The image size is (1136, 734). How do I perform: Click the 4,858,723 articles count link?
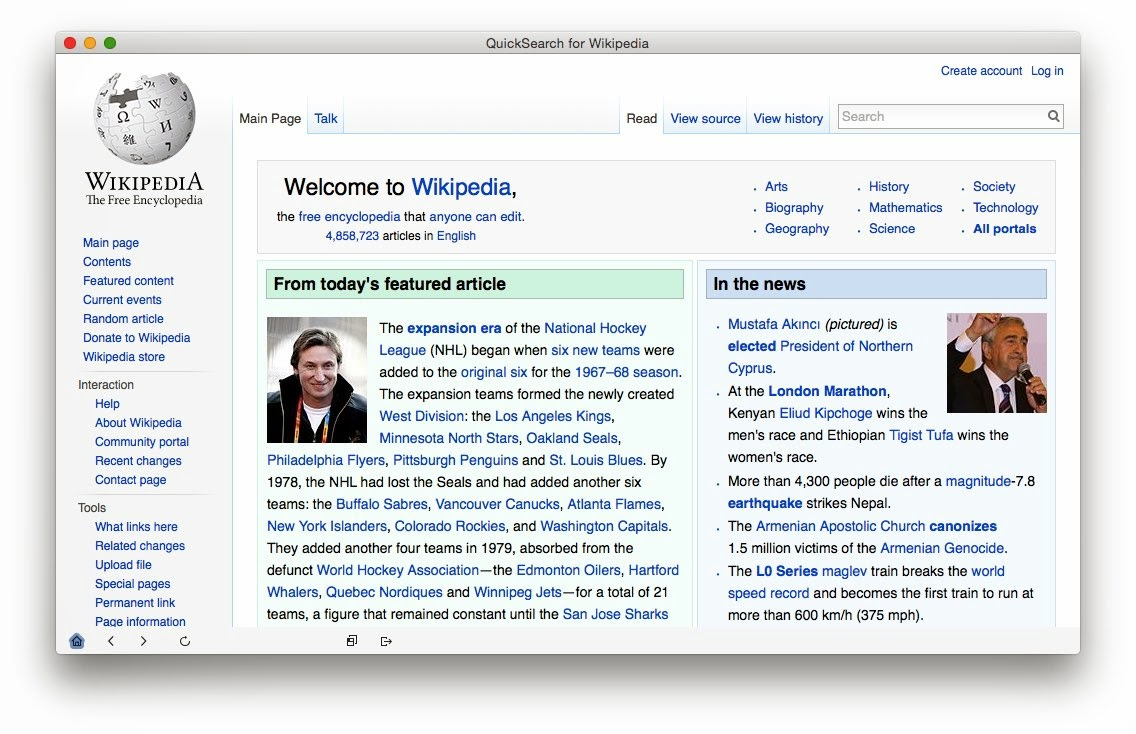(352, 235)
